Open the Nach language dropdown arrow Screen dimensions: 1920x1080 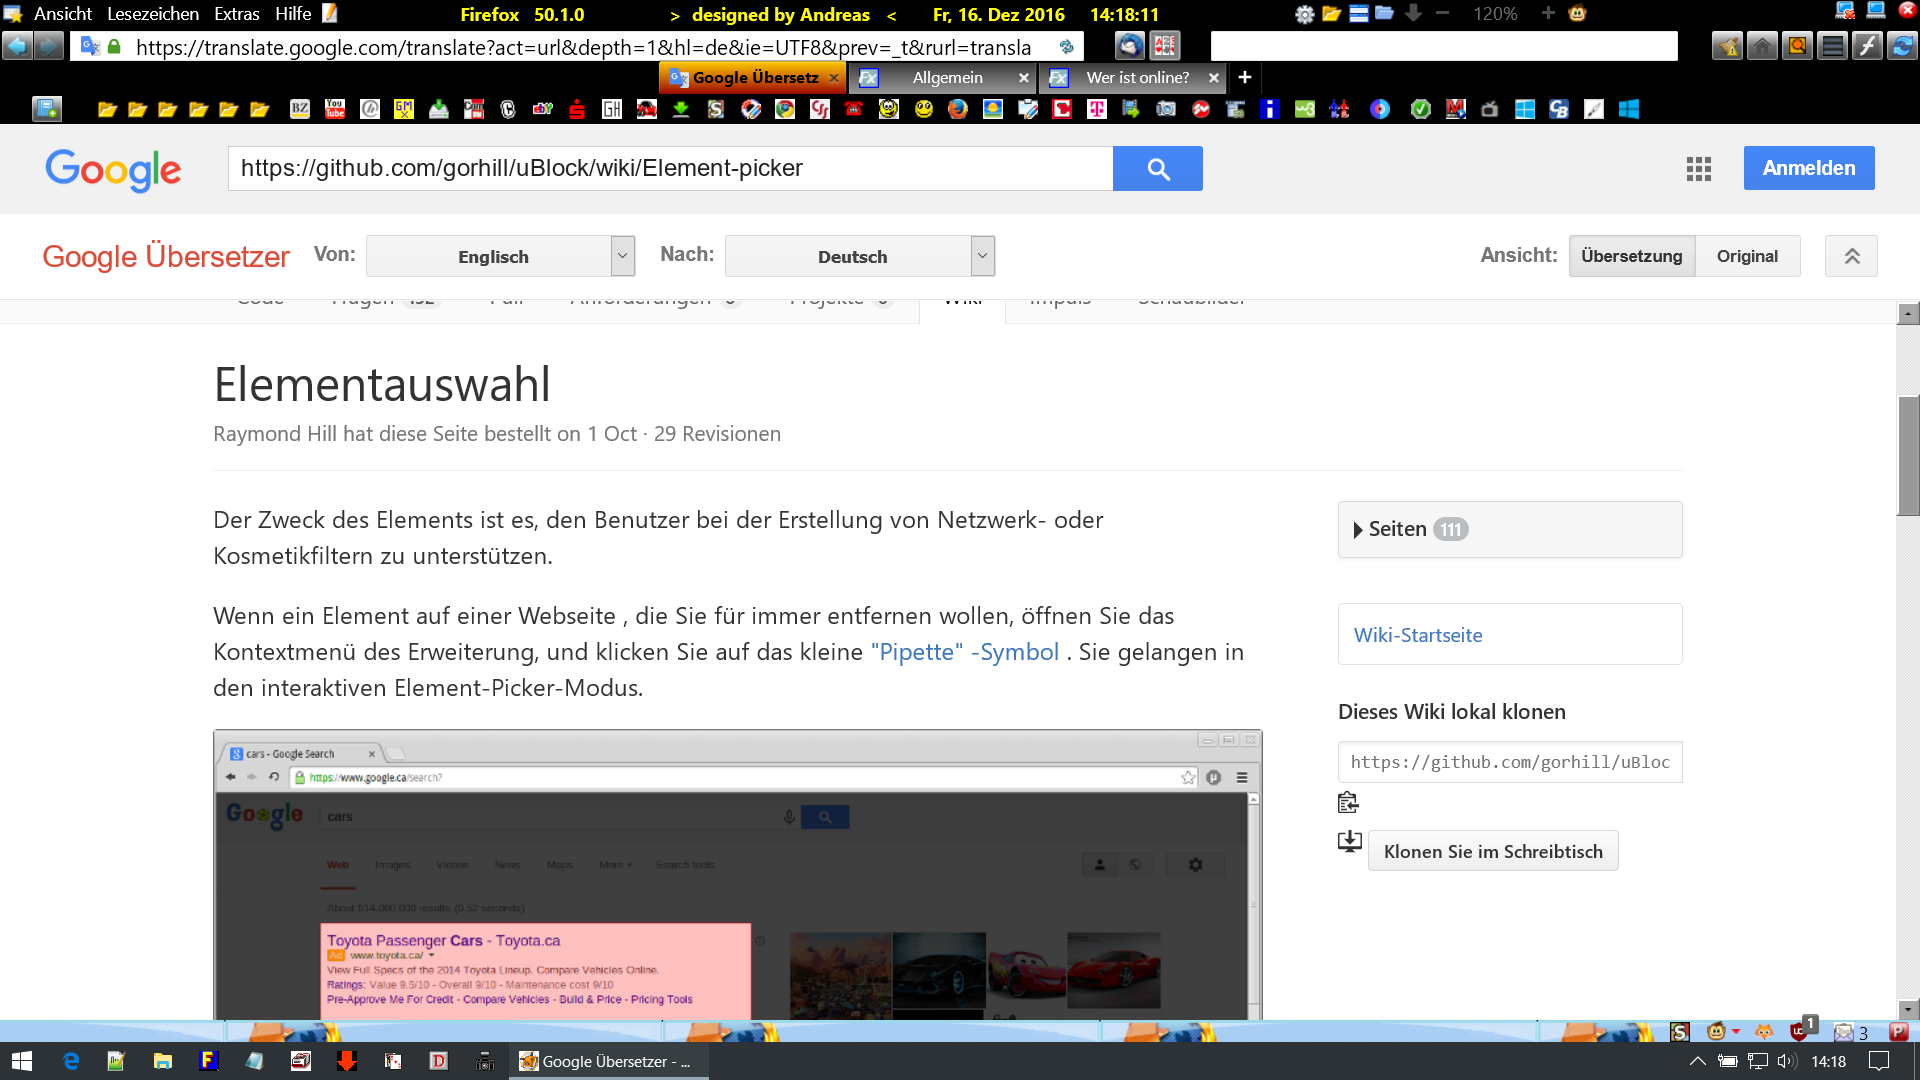click(x=982, y=256)
